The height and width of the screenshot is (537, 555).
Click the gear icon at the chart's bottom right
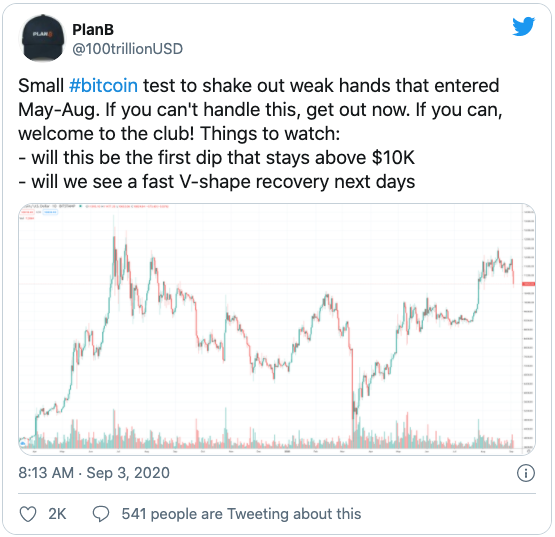(528, 451)
